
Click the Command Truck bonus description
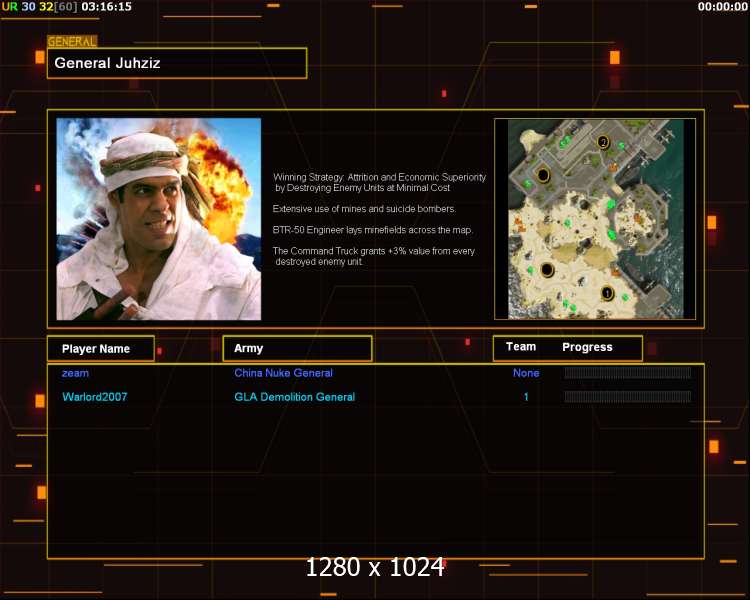click(x=374, y=256)
